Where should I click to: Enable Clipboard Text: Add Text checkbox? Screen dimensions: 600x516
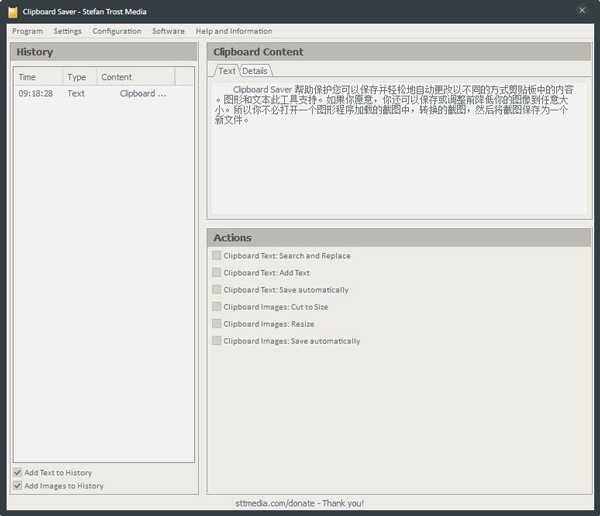[x=217, y=273]
